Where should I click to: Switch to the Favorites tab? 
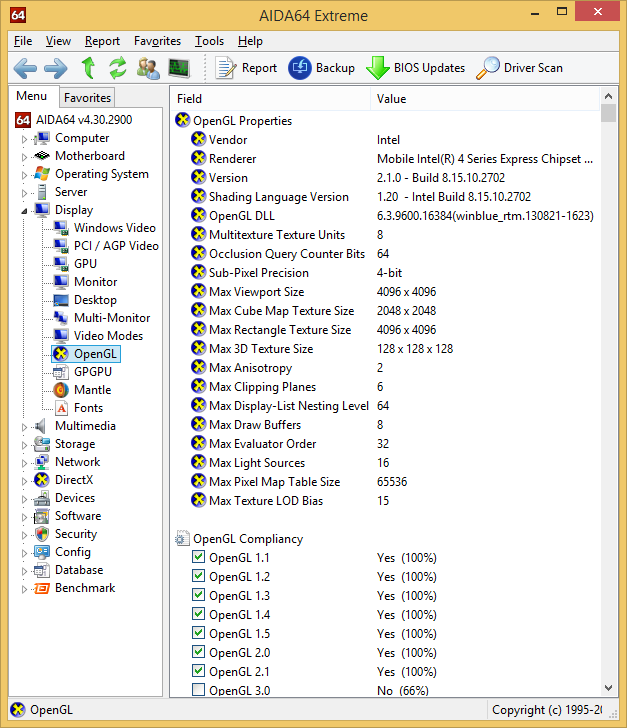87,98
